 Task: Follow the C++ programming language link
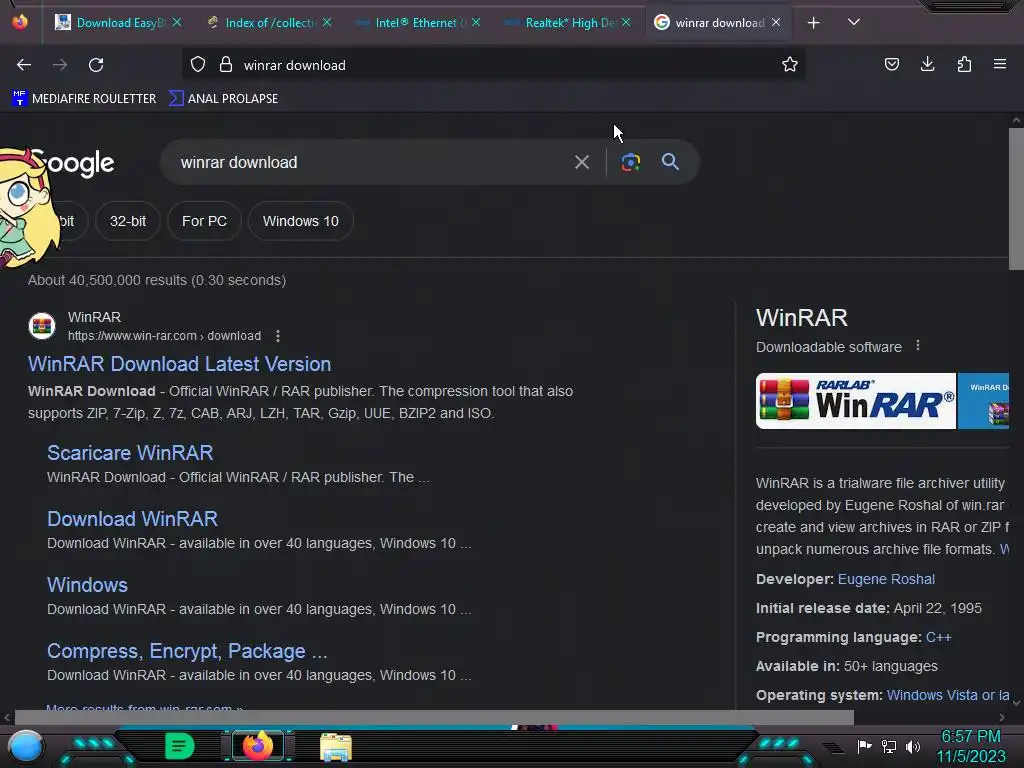tap(938, 637)
